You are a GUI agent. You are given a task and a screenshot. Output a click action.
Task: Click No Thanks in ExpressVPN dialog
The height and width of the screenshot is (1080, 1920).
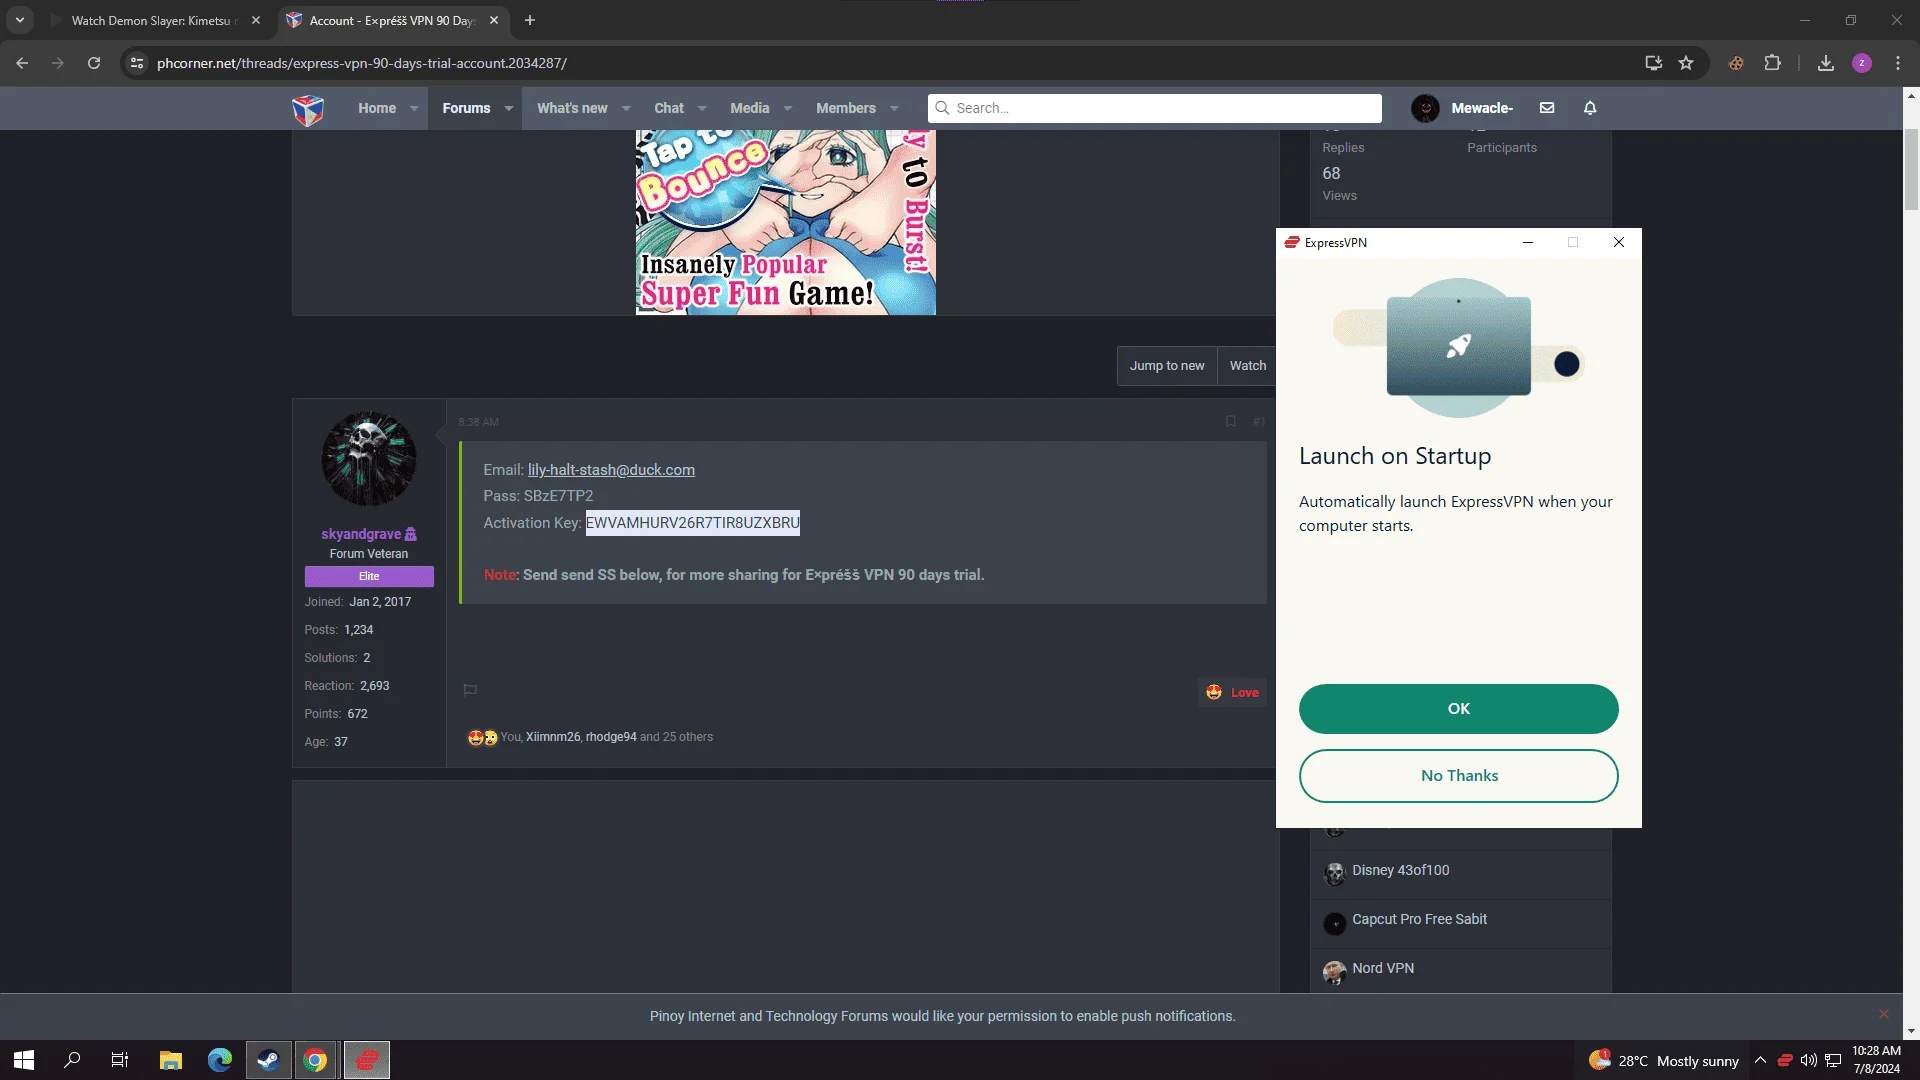(x=1459, y=776)
